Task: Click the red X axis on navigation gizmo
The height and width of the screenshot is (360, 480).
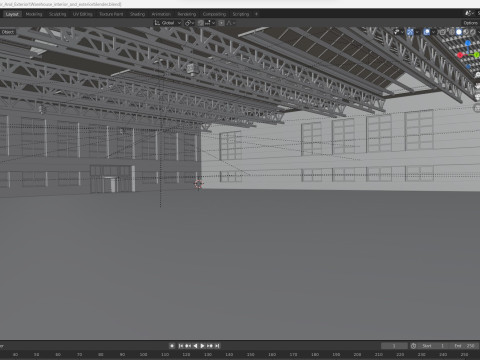Action: point(460,55)
